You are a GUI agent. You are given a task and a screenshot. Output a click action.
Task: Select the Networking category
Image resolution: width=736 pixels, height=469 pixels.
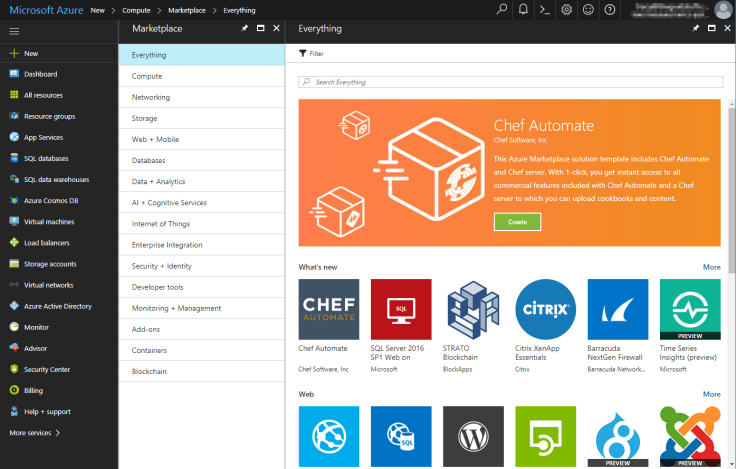click(151, 97)
